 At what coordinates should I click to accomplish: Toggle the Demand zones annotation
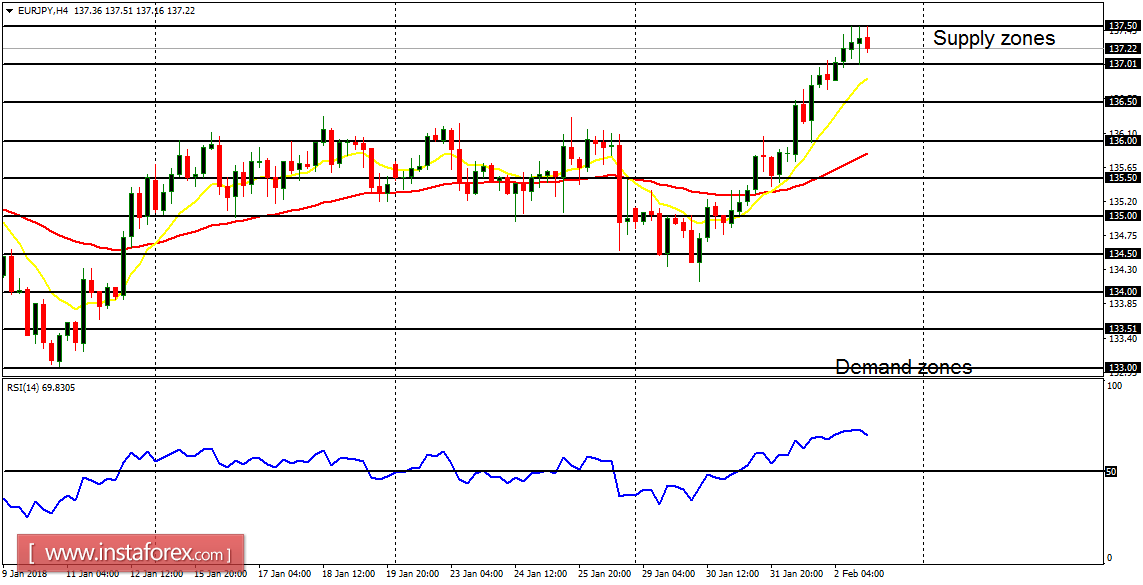click(904, 367)
